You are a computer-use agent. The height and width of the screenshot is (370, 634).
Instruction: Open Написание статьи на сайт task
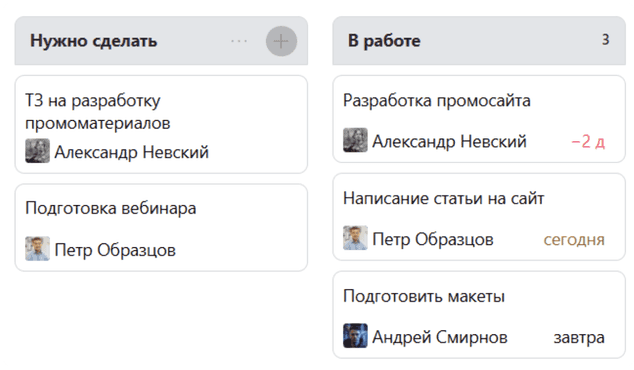[479, 217]
